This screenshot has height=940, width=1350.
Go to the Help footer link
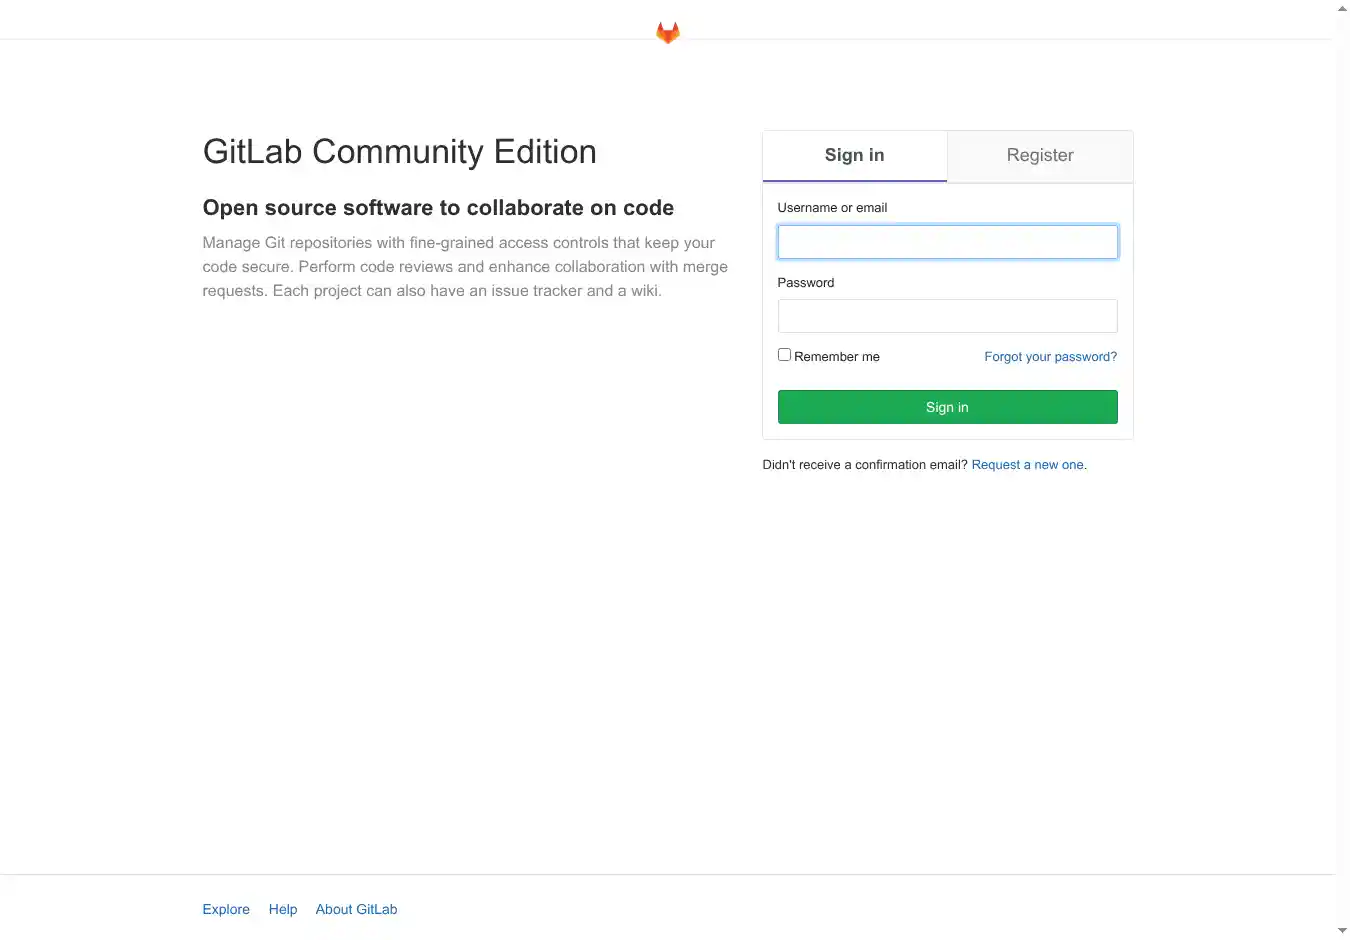[x=283, y=909]
